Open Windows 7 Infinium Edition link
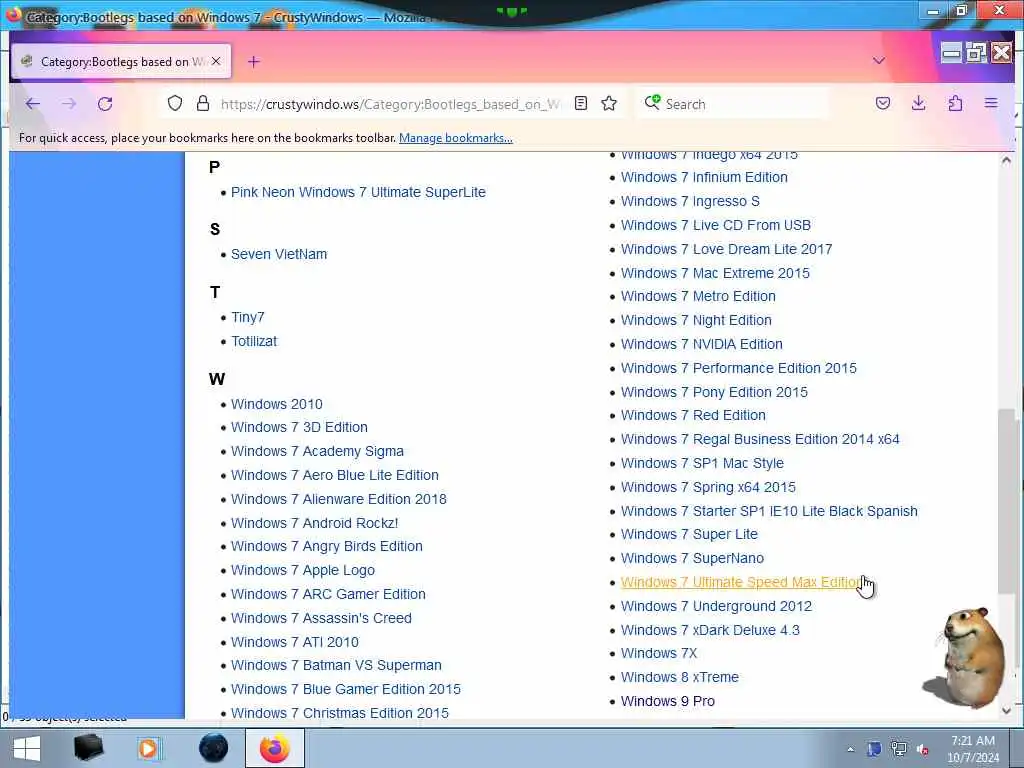 pos(704,177)
